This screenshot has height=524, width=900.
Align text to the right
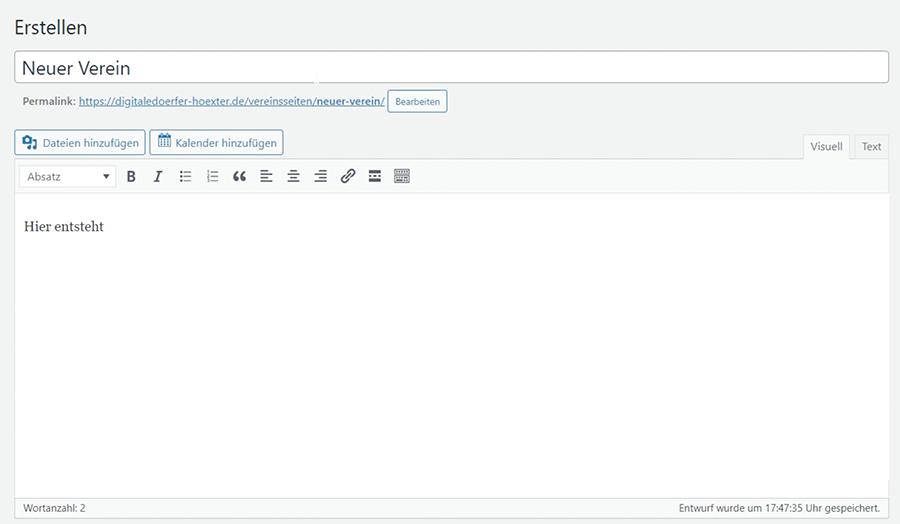pos(320,176)
